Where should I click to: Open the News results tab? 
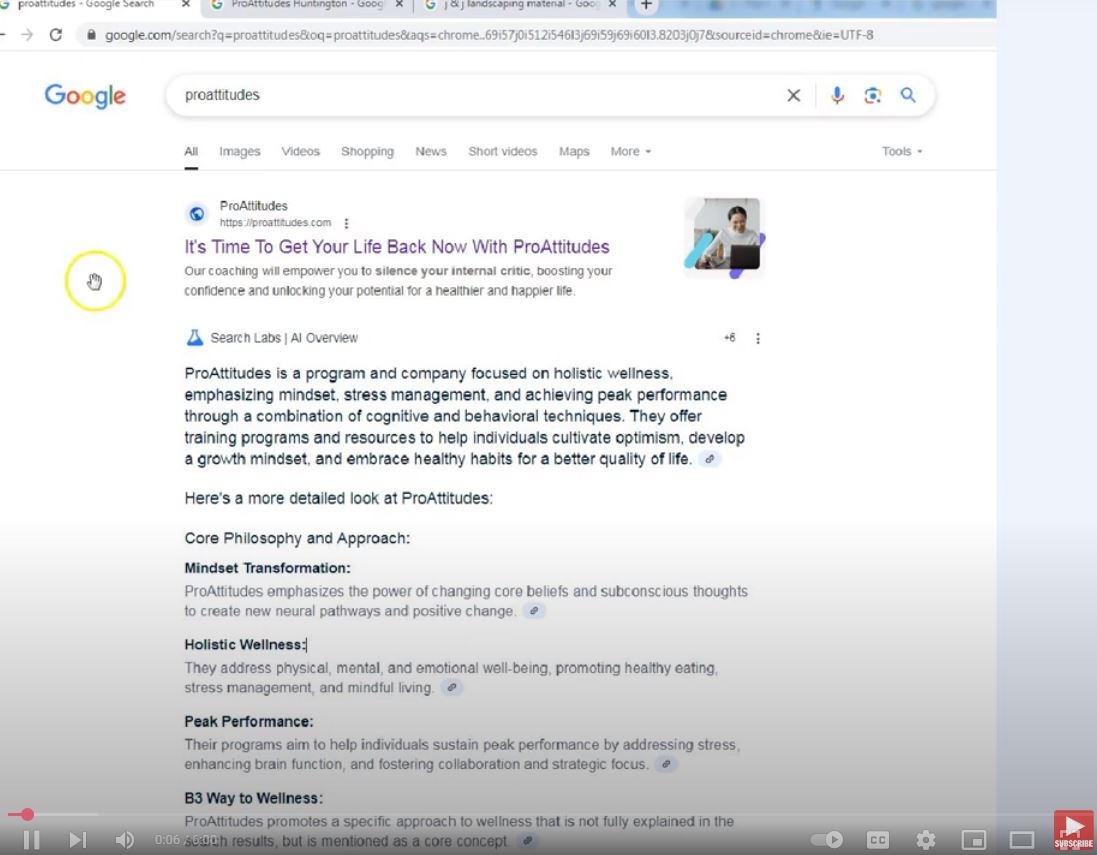pos(431,152)
